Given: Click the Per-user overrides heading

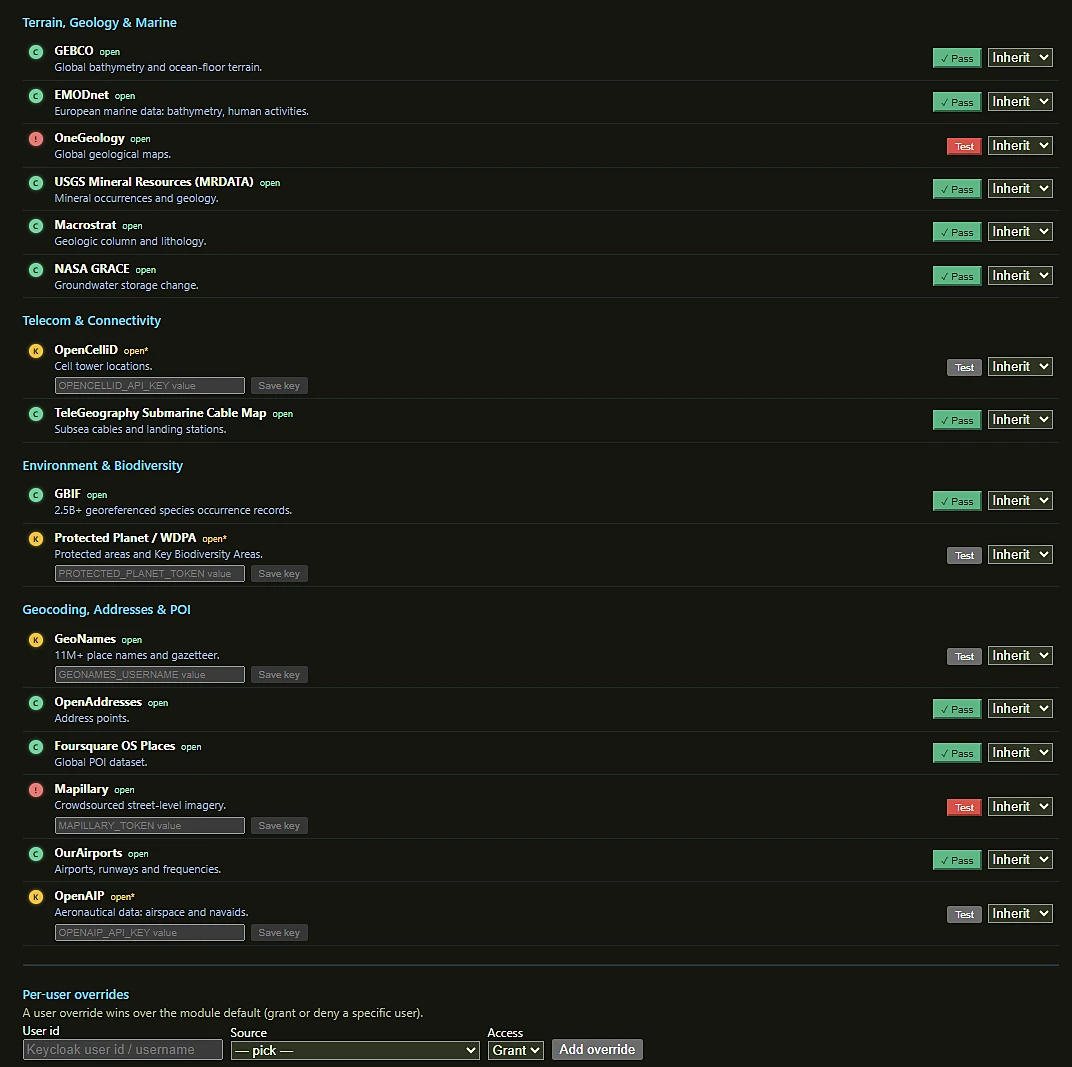Looking at the screenshot, I should 75,995.
